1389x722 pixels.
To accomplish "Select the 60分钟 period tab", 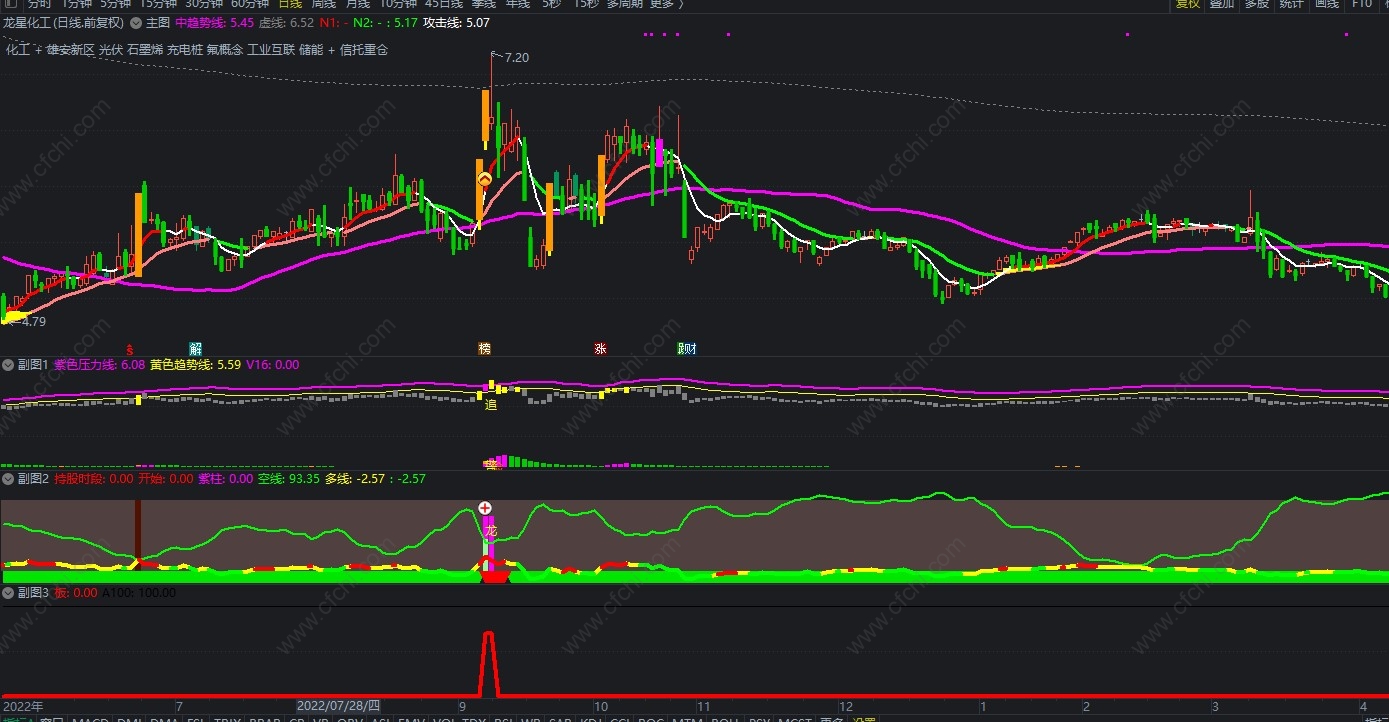I will point(250,4).
